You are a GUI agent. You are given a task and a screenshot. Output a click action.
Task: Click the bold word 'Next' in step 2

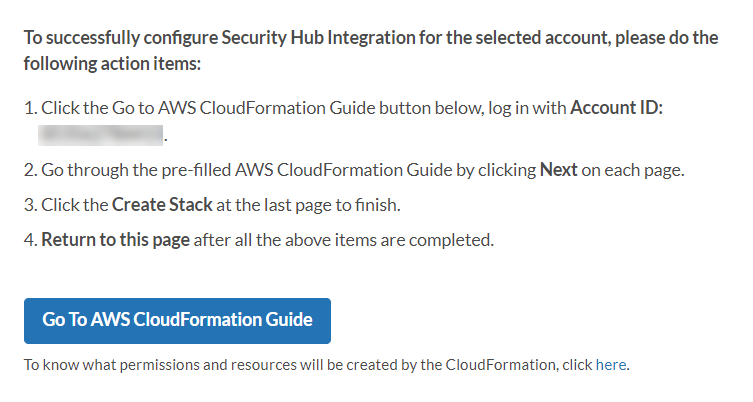(x=558, y=169)
